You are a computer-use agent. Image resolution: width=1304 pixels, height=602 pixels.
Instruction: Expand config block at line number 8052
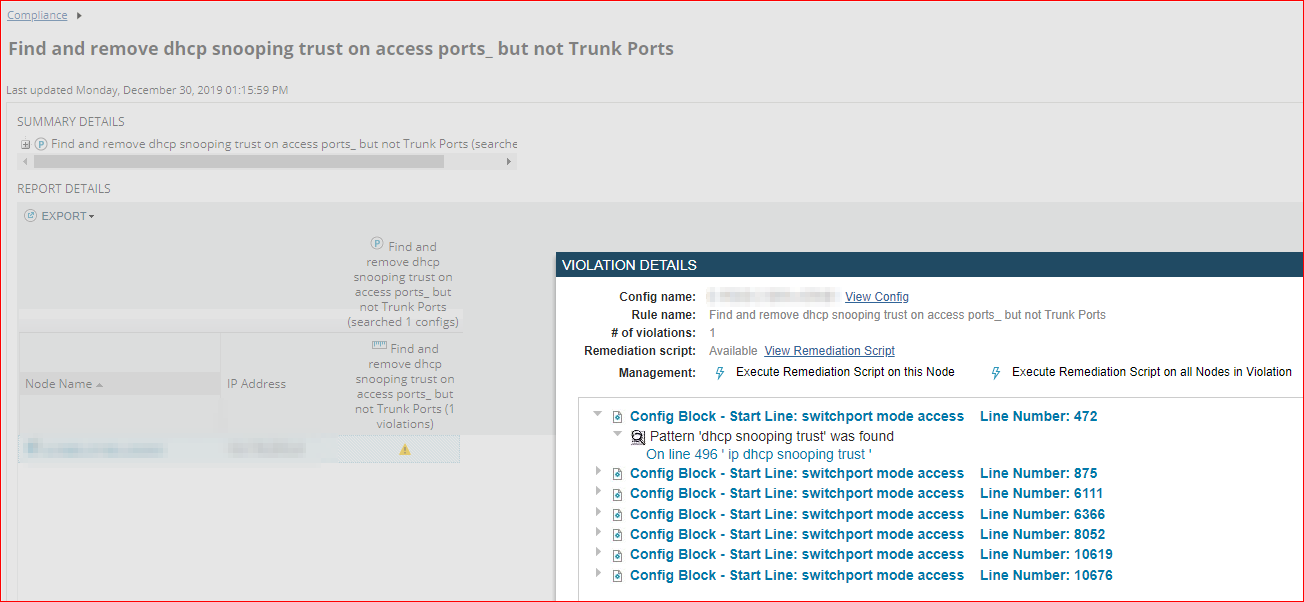pyautogui.click(x=599, y=532)
